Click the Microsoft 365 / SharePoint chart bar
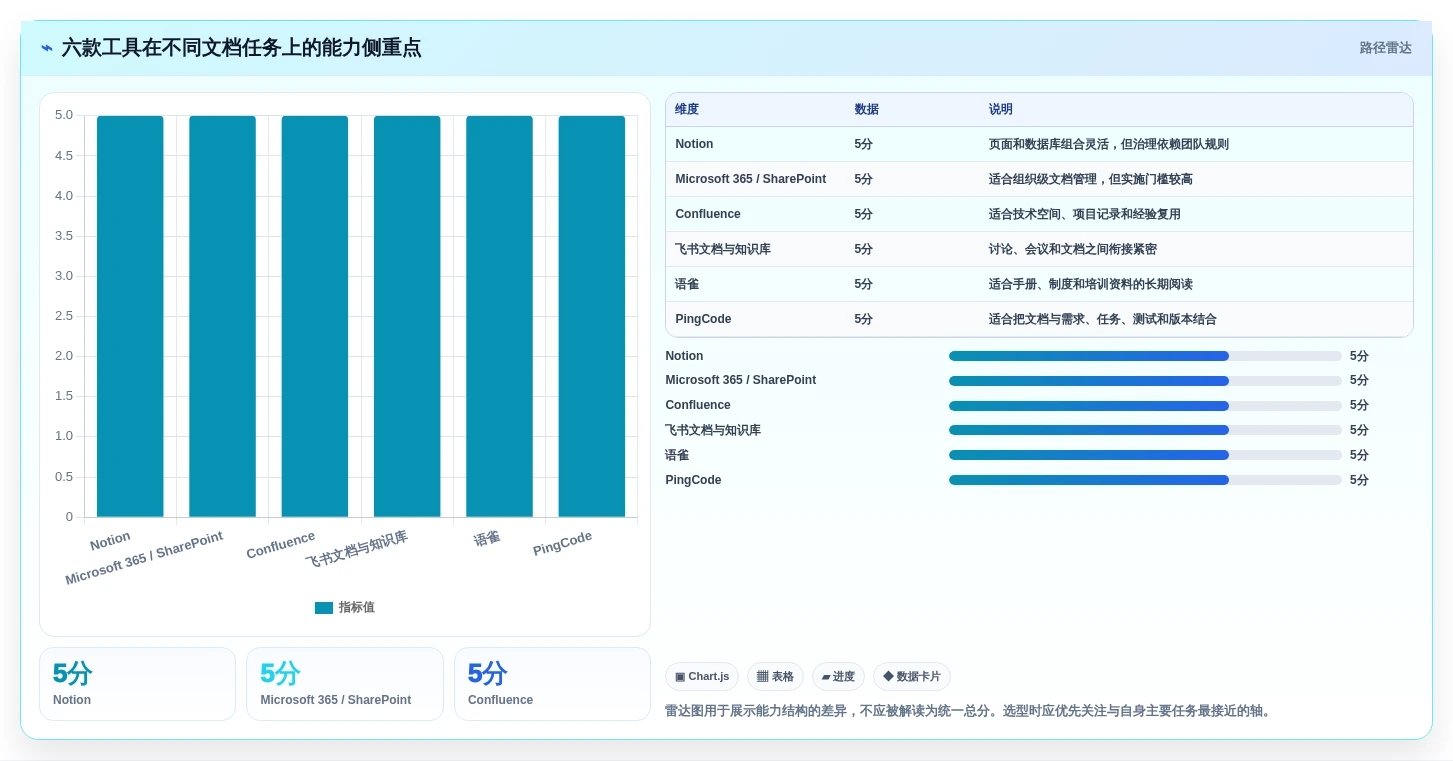This screenshot has width=1453, height=761. click(222, 316)
